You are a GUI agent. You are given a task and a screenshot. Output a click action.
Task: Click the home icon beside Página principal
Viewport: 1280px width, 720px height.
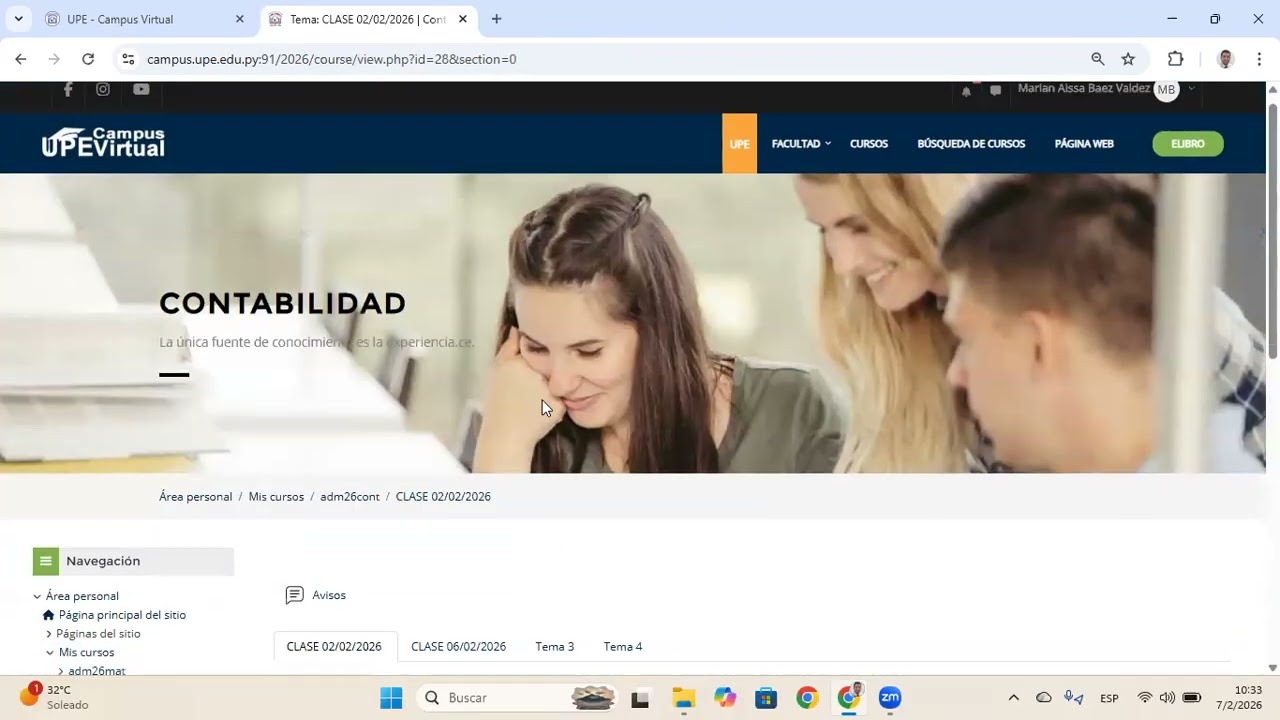[48, 615]
